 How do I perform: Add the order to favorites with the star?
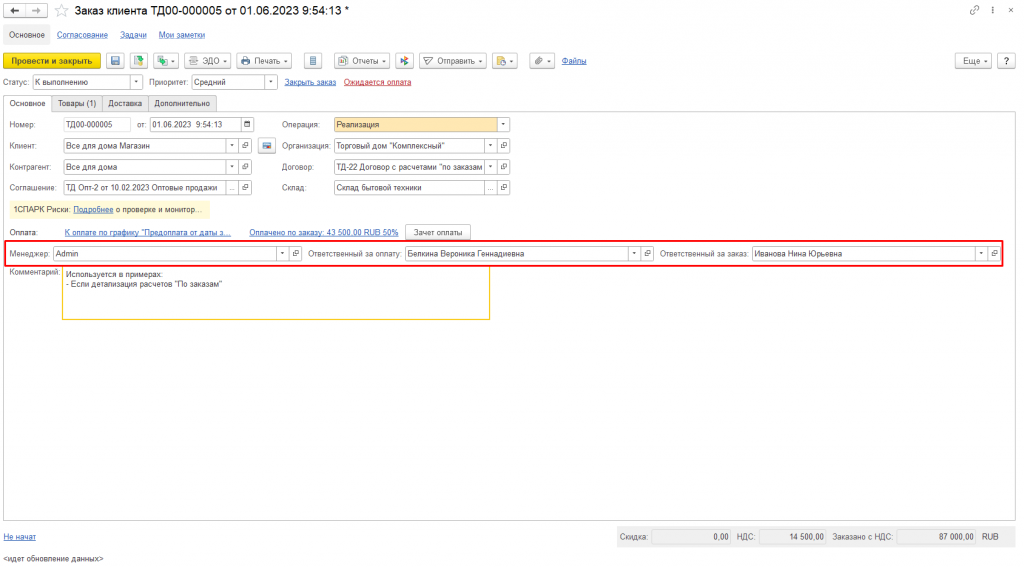(x=61, y=10)
